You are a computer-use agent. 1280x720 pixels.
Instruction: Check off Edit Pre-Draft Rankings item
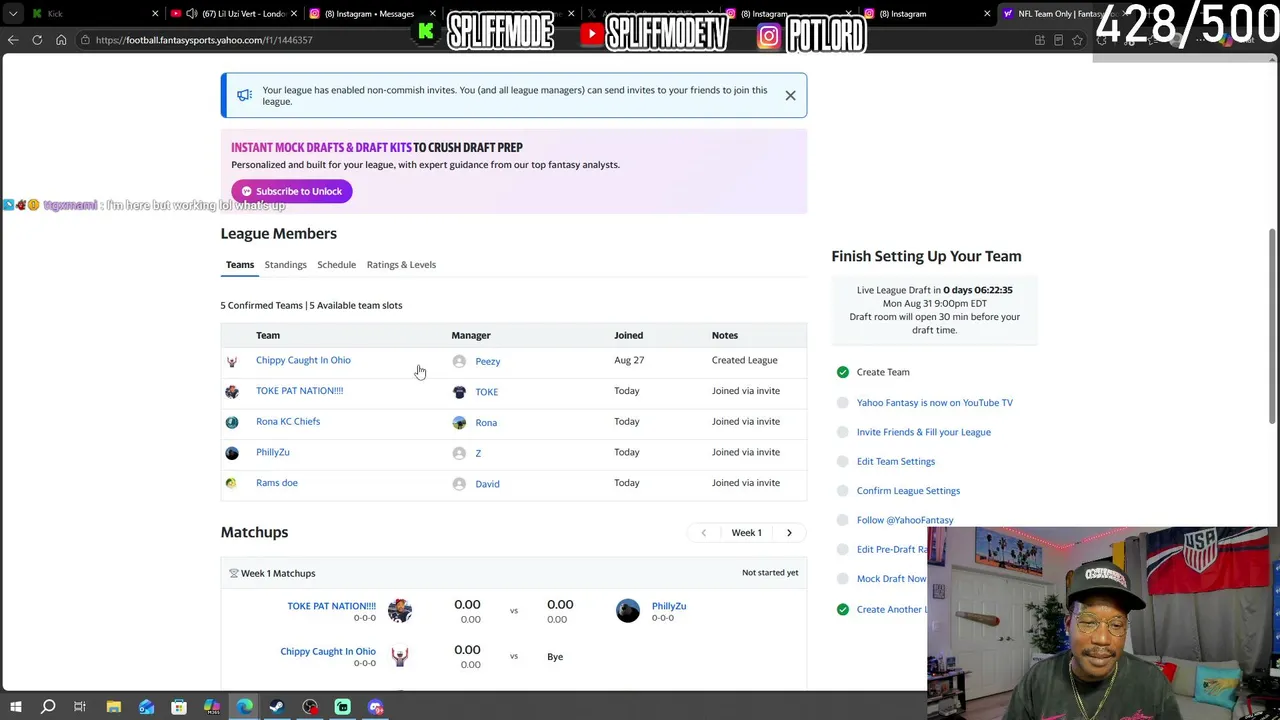tap(843, 550)
